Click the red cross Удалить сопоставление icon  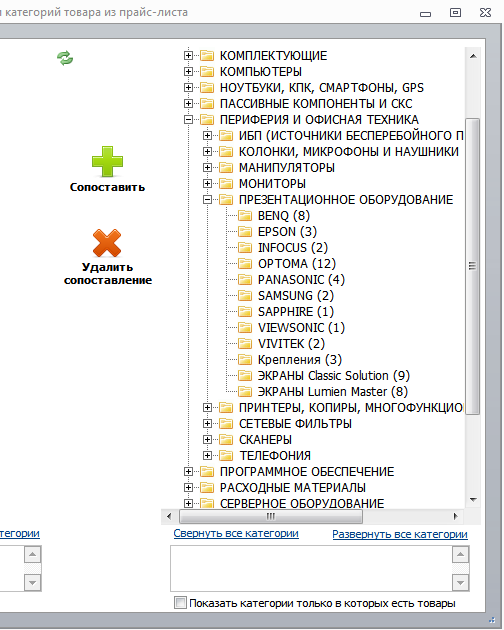107,243
